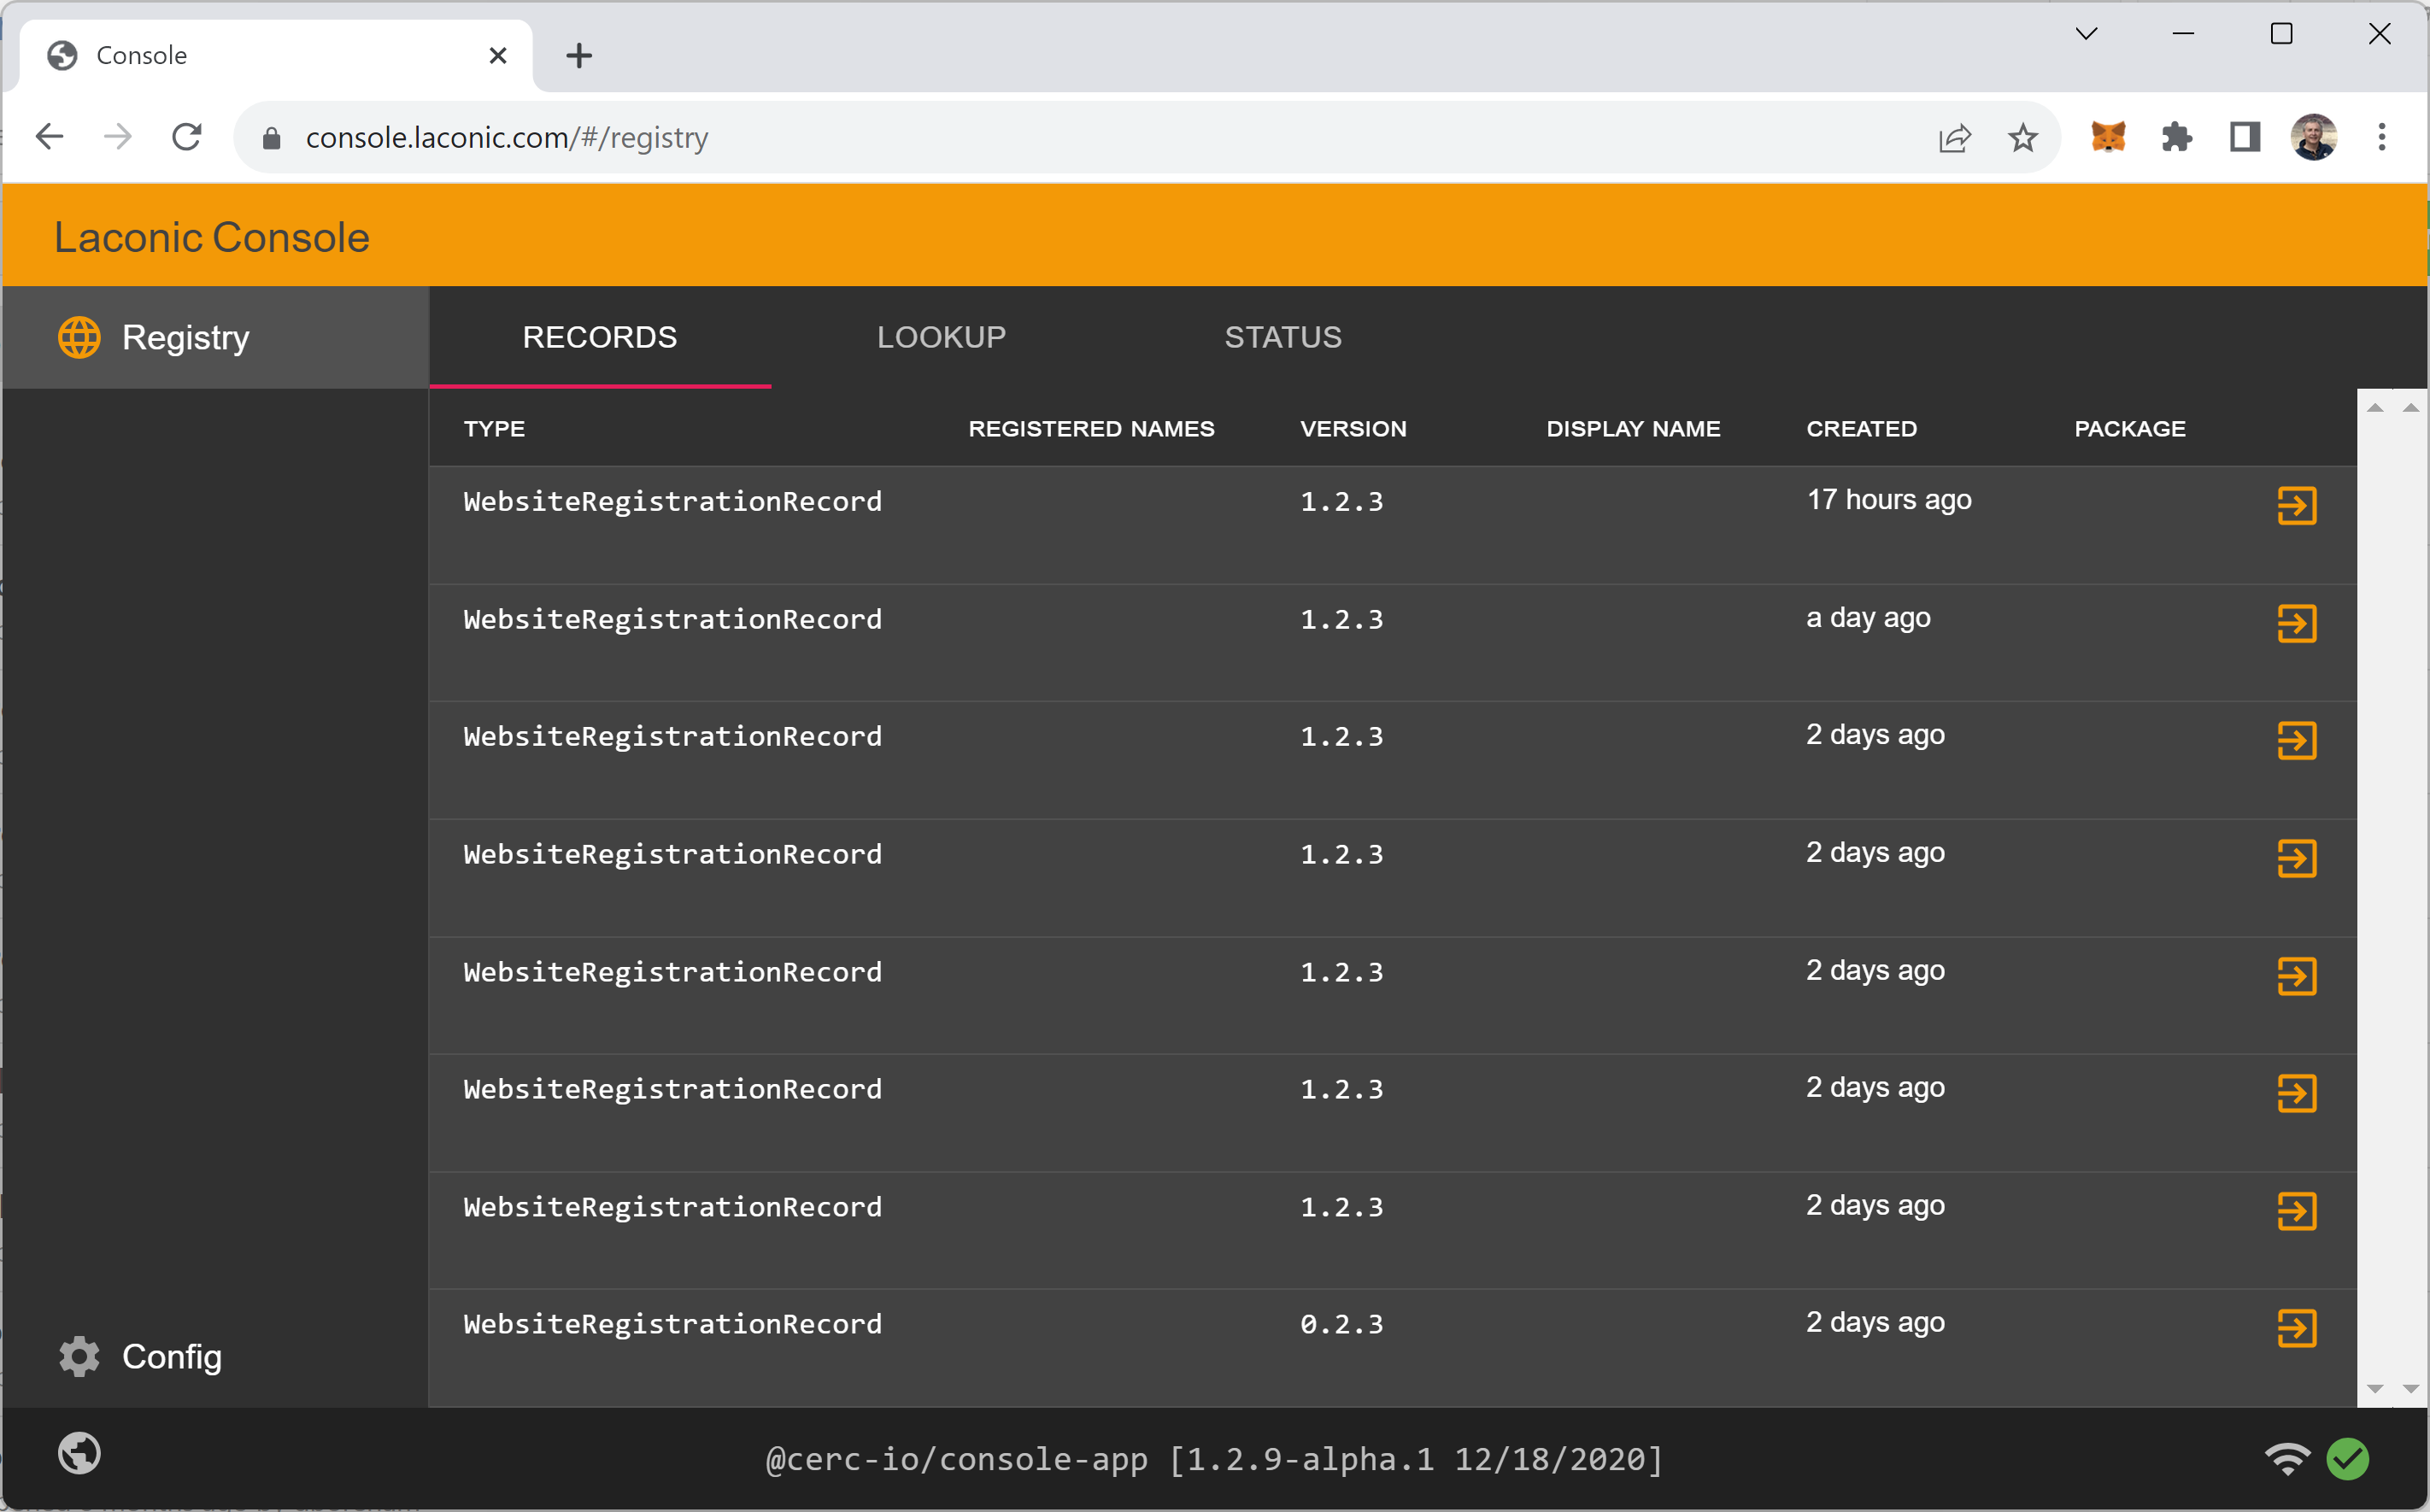2430x1512 pixels.
Task: Open the browser extensions puzzle icon
Action: (x=2176, y=137)
